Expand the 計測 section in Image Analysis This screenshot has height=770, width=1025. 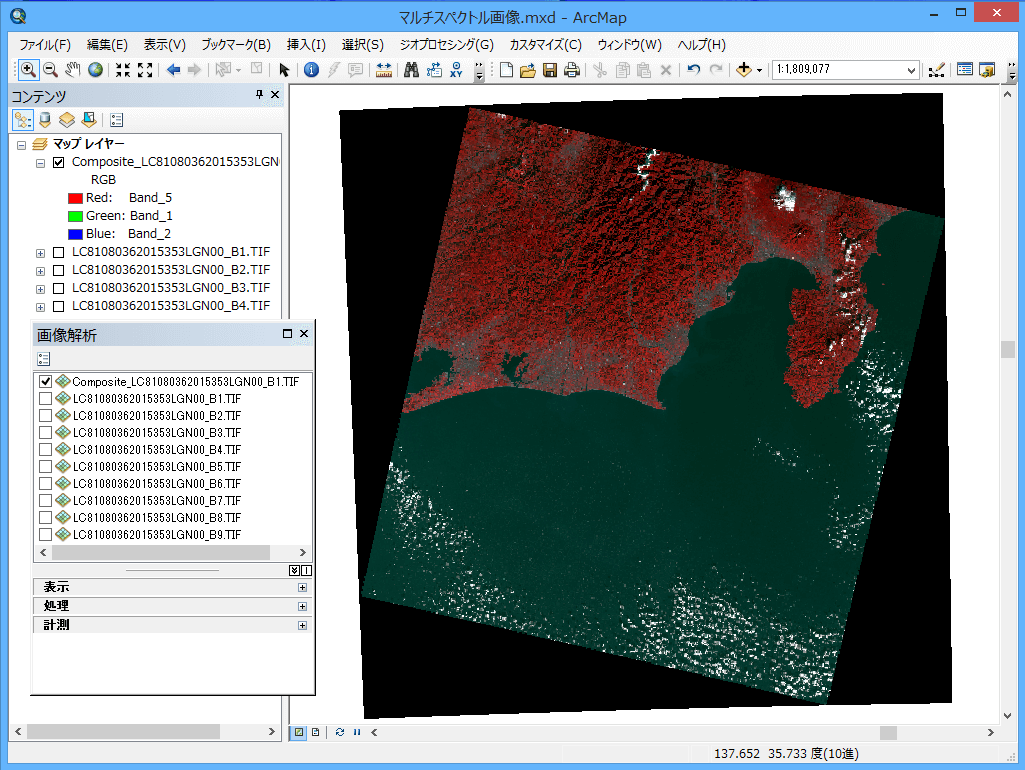(302, 625)
